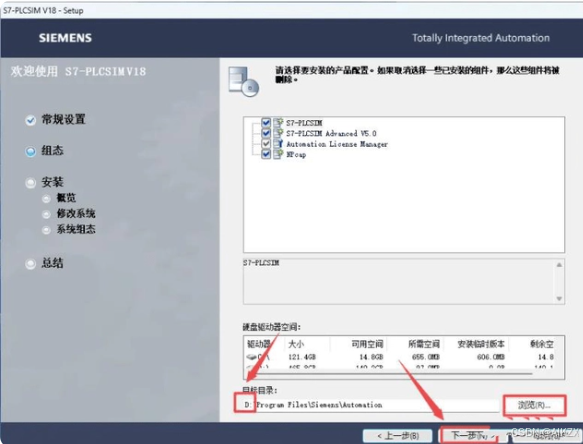Click the bullet icon beside 修改系统
Viewport: 583px width, 444px height.
coord(46,214)
